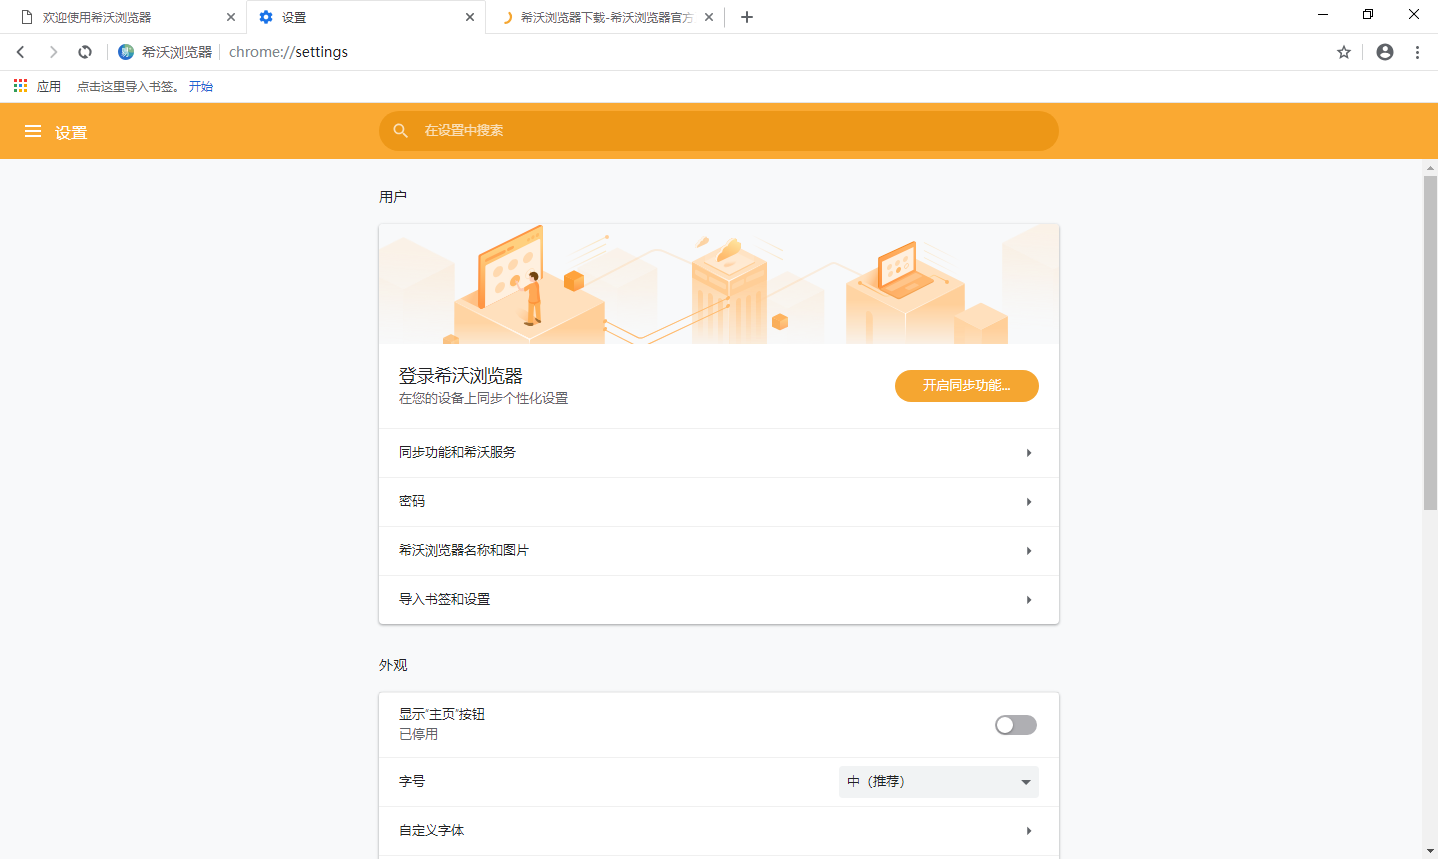Open the three-dot browser menu

pyautogui.click(x=1417, y=51)
